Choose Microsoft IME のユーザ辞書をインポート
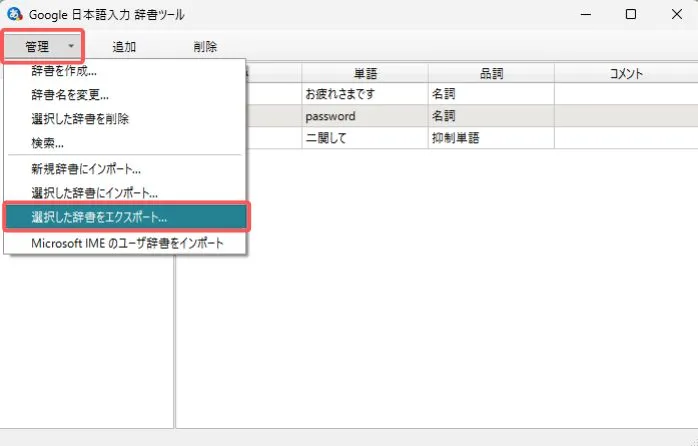Image resolution: width=698 pixels, height=446 pixels. point(125,243)
